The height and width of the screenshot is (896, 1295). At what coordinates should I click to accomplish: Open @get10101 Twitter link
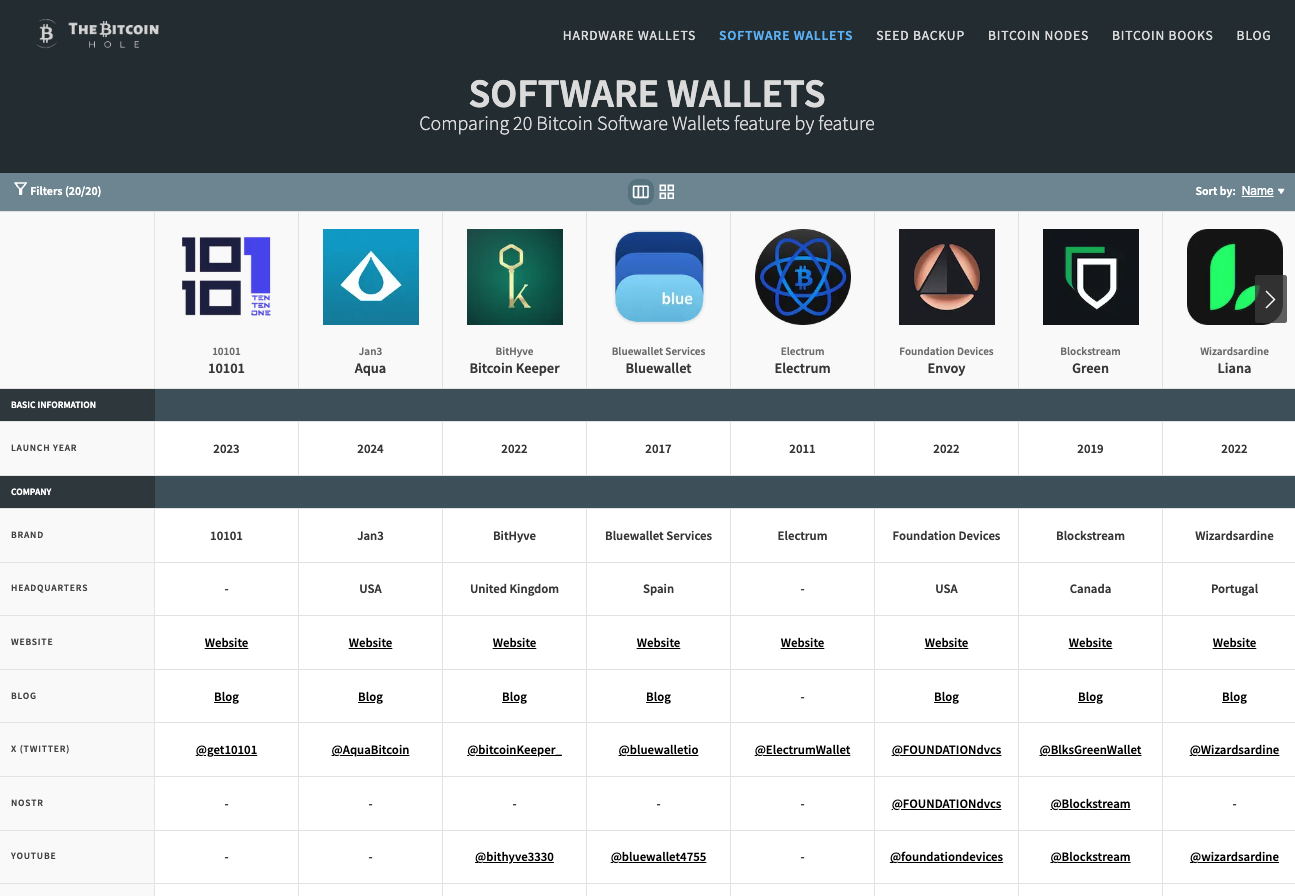click(227, 750)
